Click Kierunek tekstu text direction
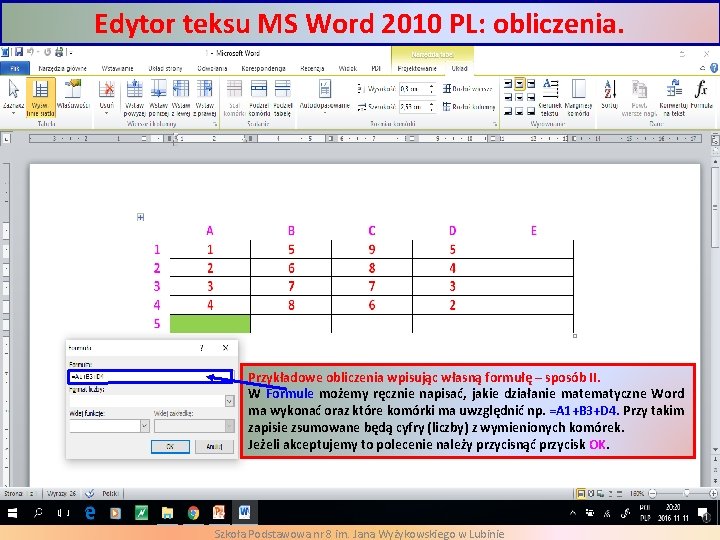This screenshot has width=720, height=540. point(550,97)
